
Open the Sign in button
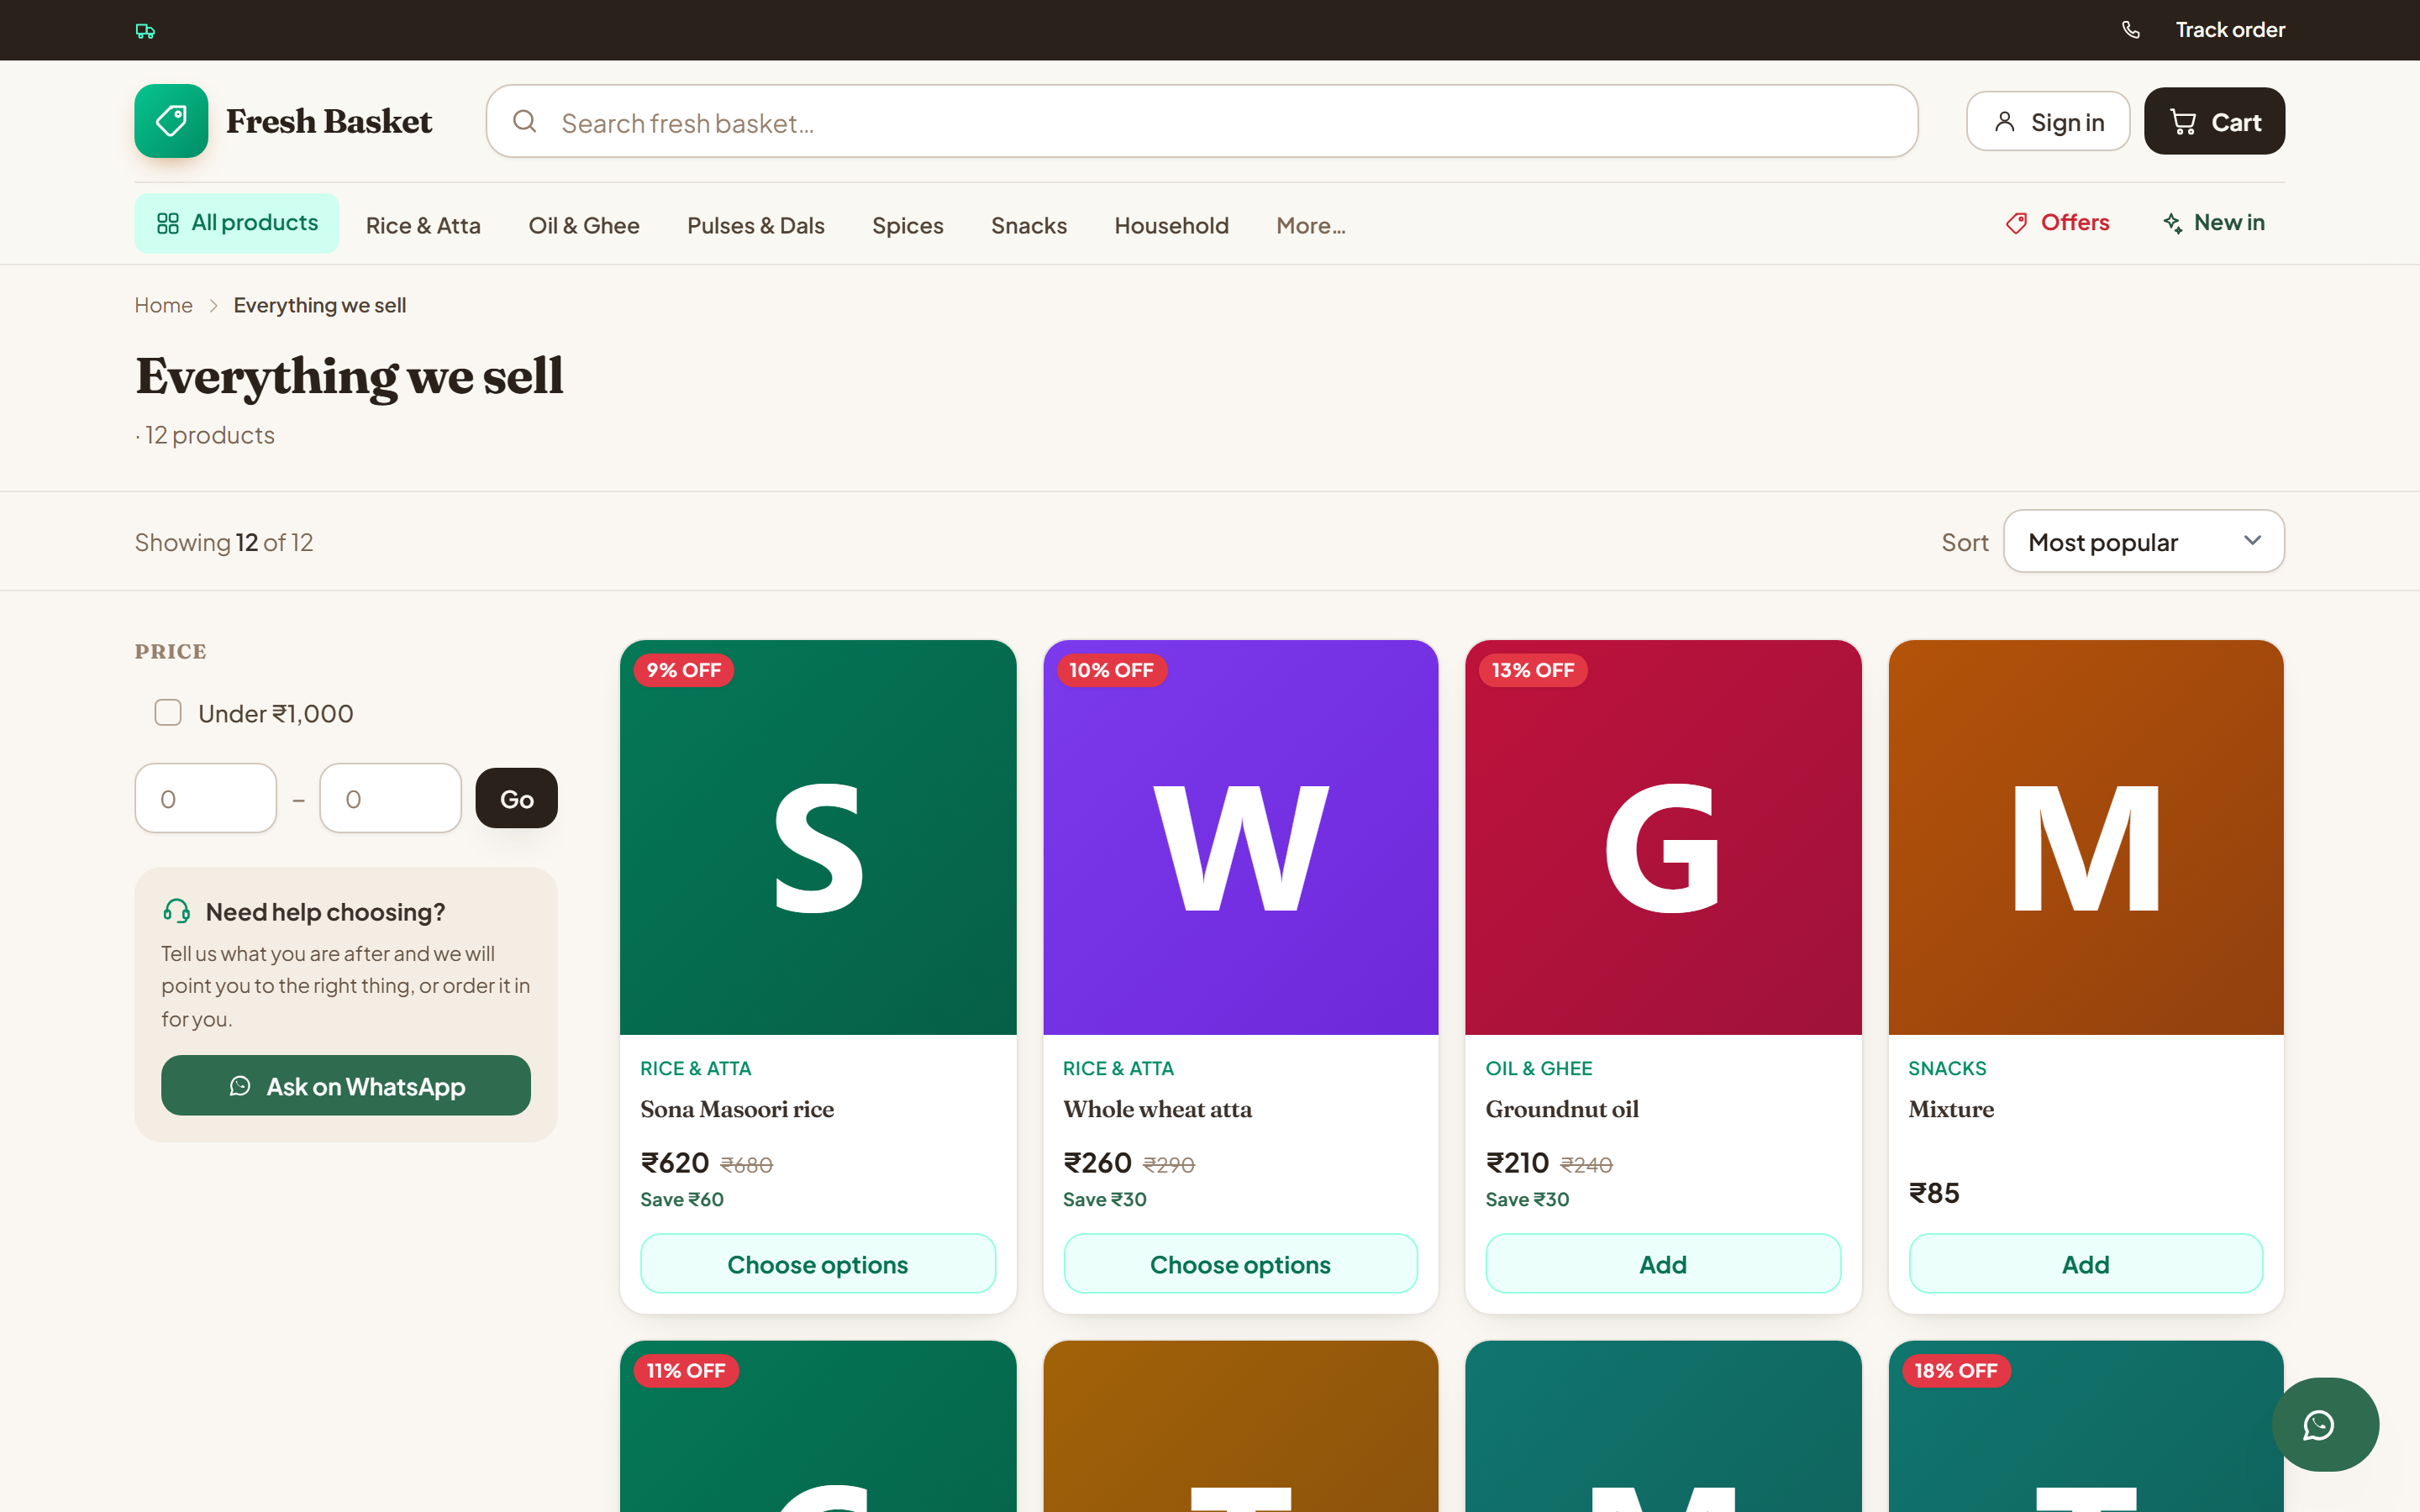(x=2047, y=121)
